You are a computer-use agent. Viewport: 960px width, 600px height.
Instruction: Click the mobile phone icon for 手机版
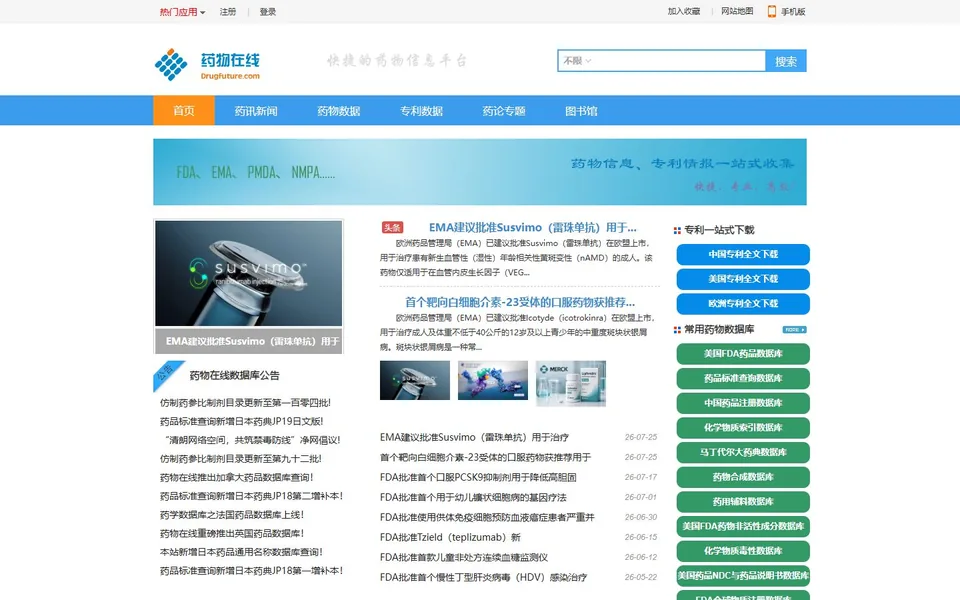coord(771,11)
